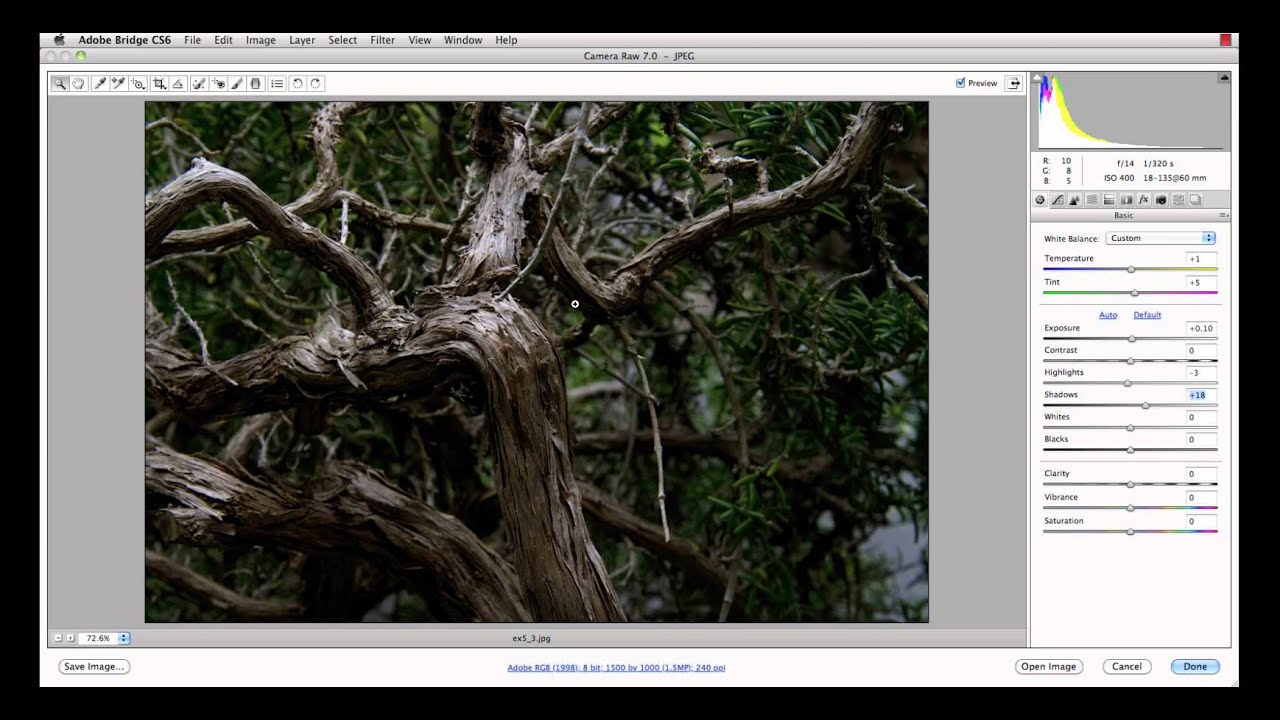Open the Split Toning panel tab

coord(1109,200)
